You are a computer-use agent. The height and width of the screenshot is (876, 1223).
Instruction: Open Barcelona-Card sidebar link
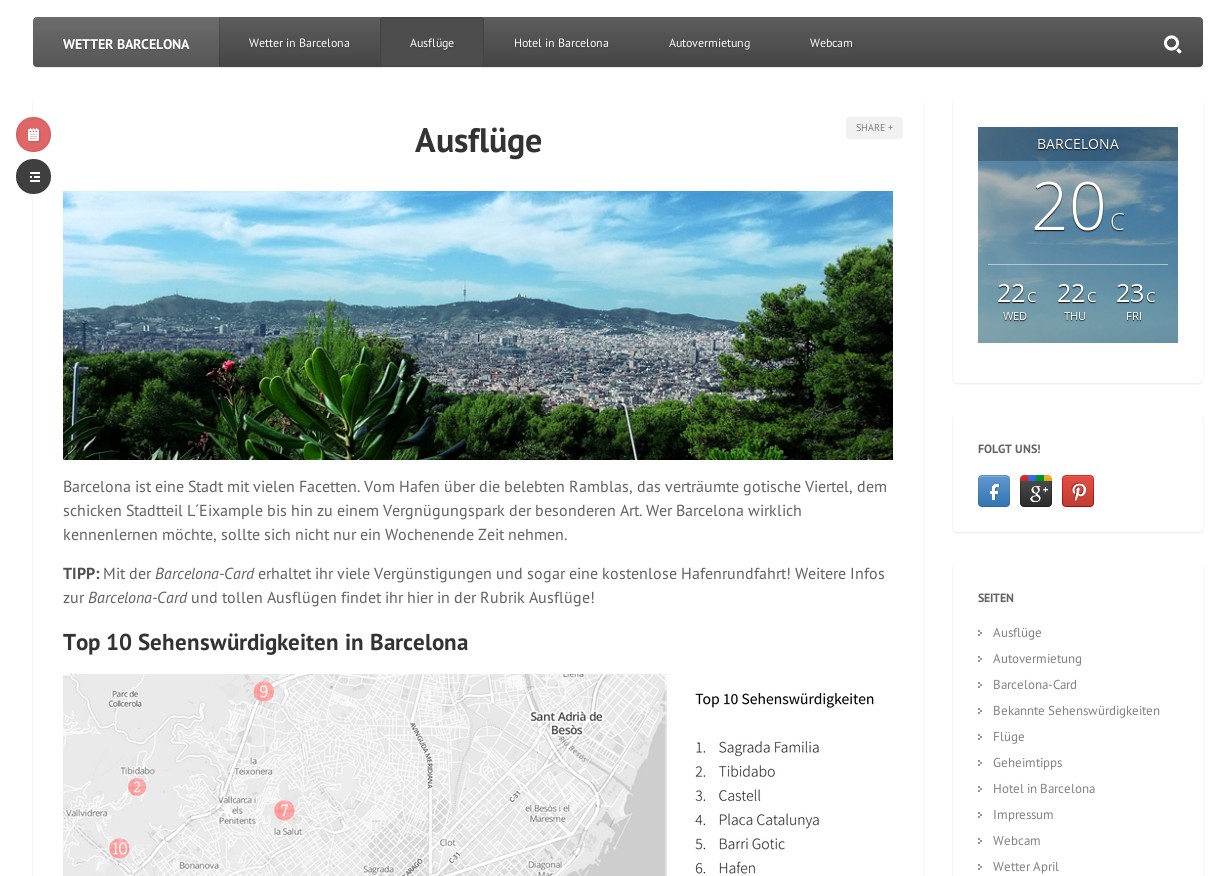click(x=1035, y=685)
